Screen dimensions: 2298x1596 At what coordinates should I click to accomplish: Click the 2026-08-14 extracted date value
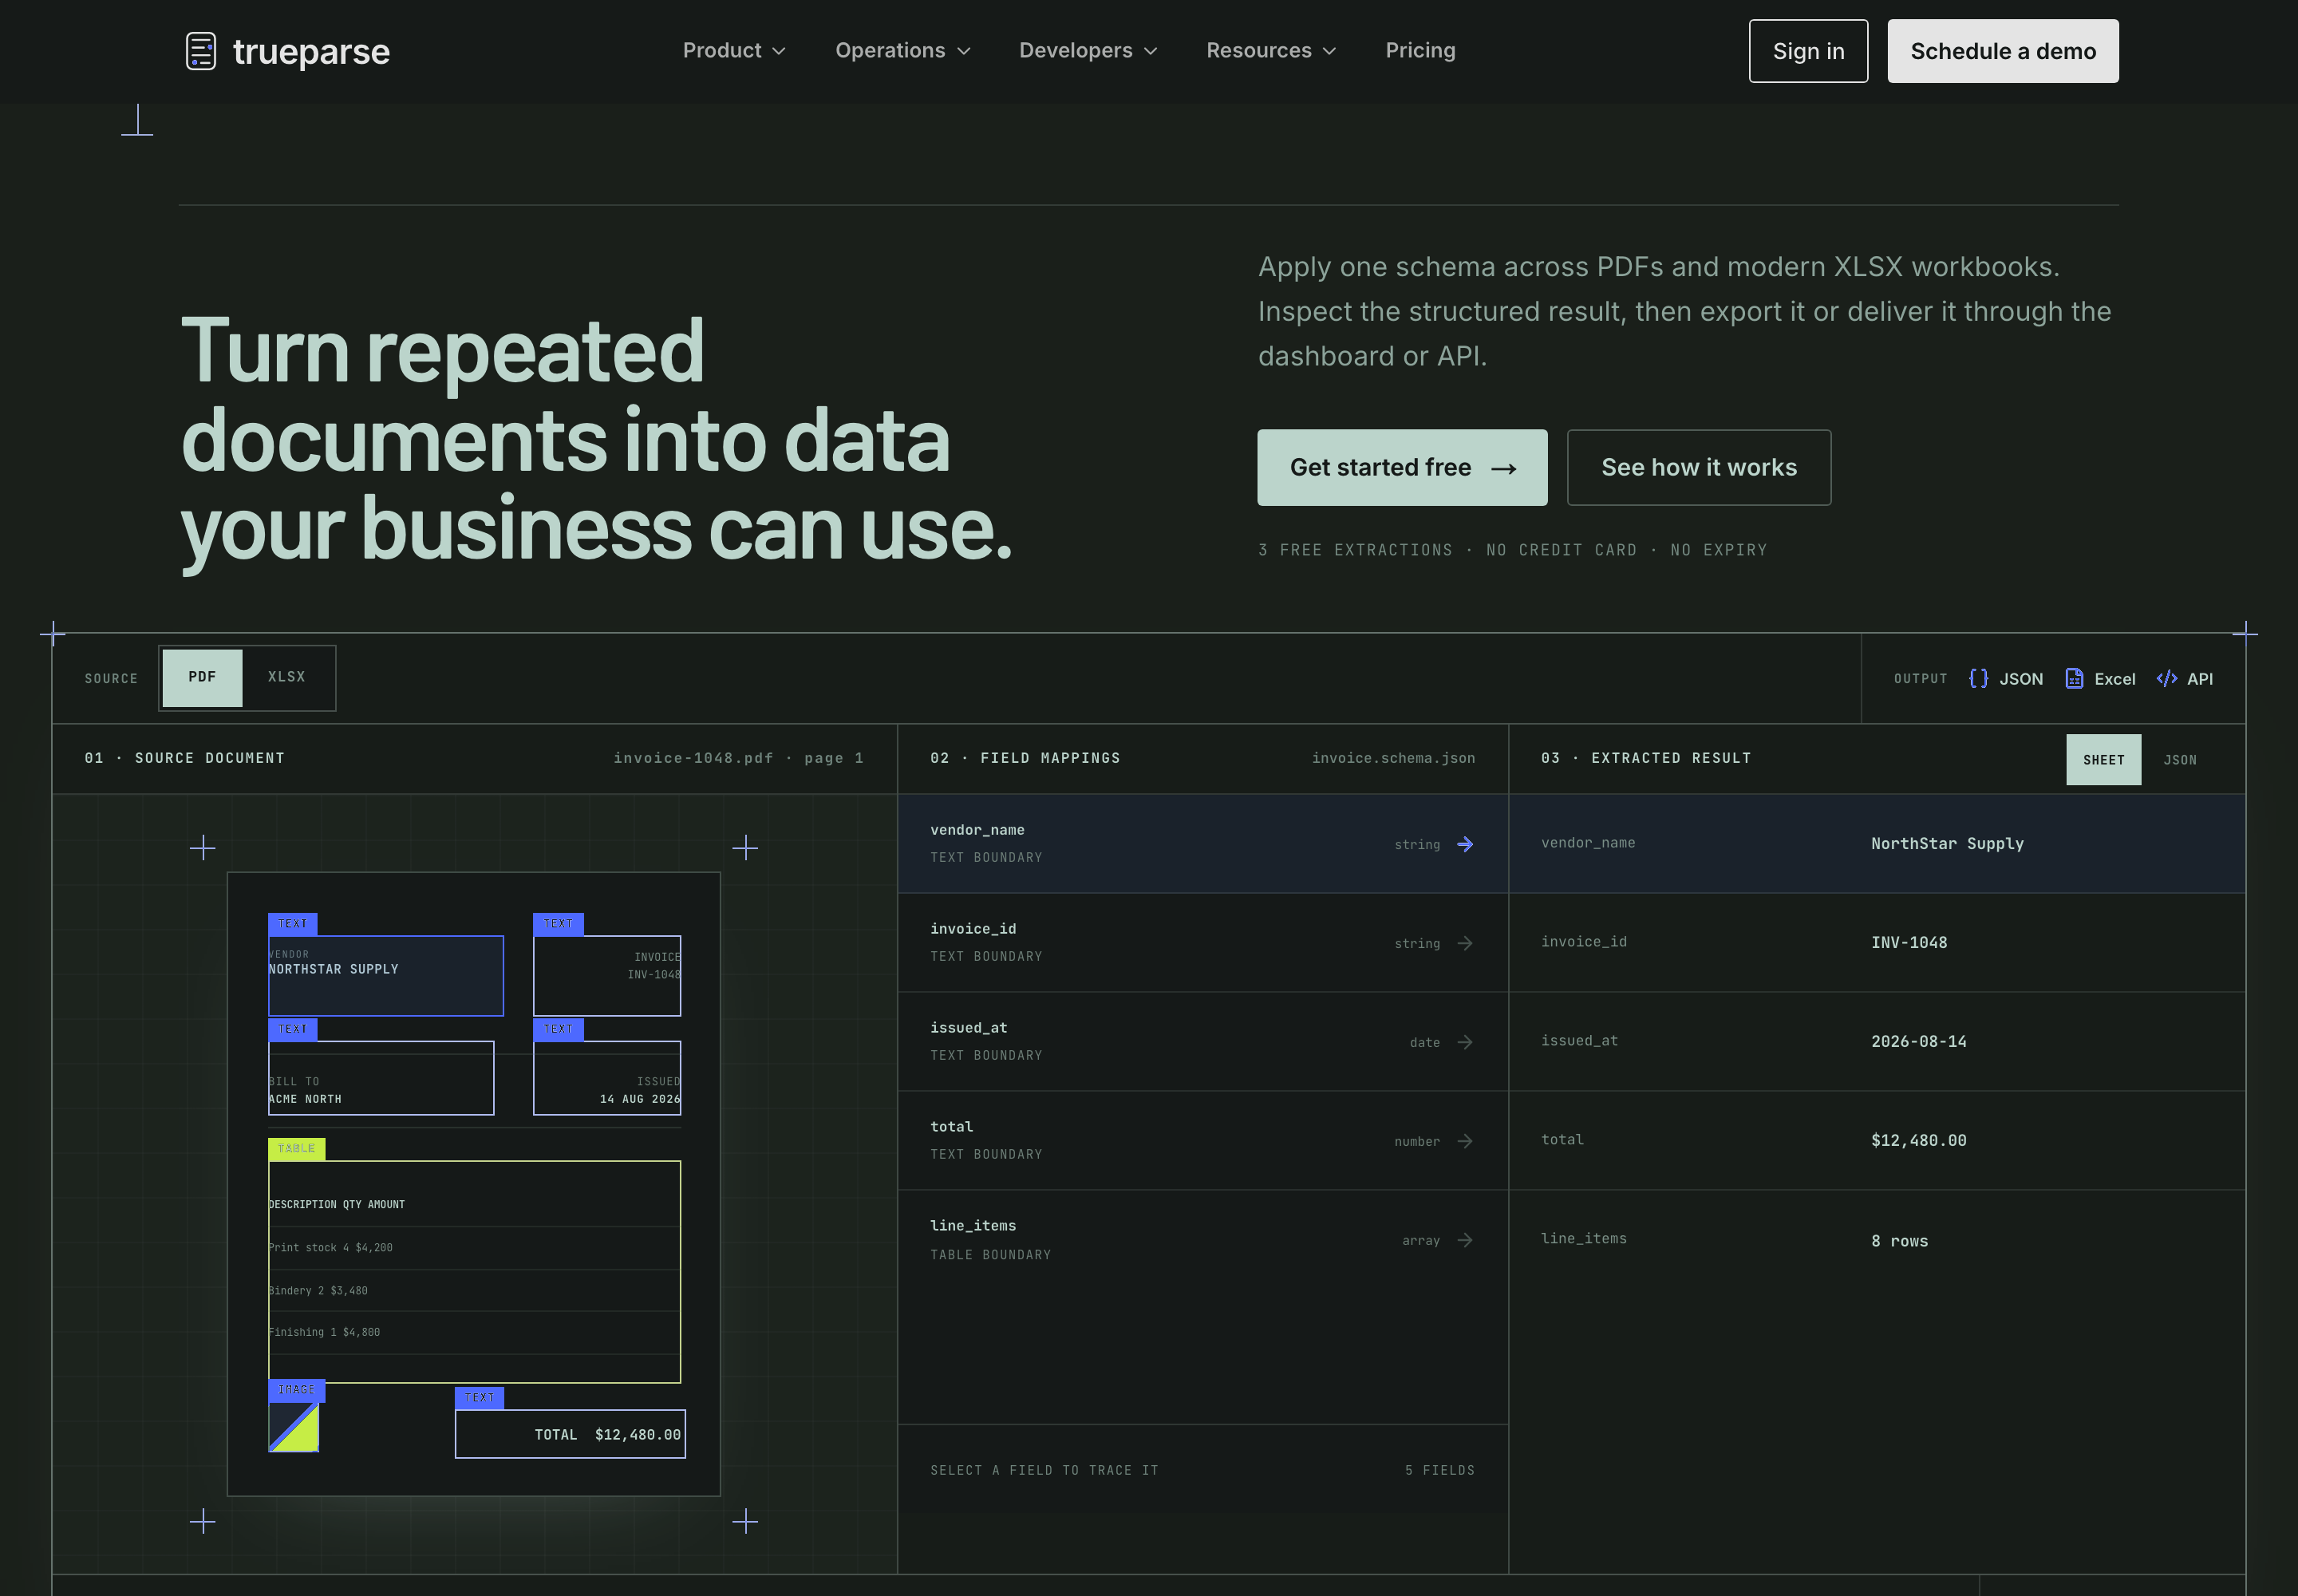pyautogui.click(x=1918, y=1041)
